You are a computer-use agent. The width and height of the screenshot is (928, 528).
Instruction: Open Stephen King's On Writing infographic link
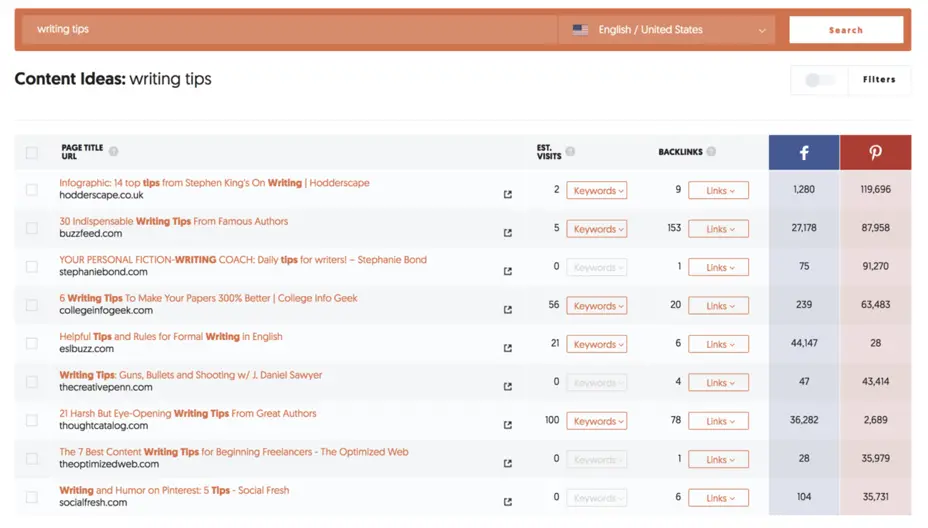click(214, 183)
